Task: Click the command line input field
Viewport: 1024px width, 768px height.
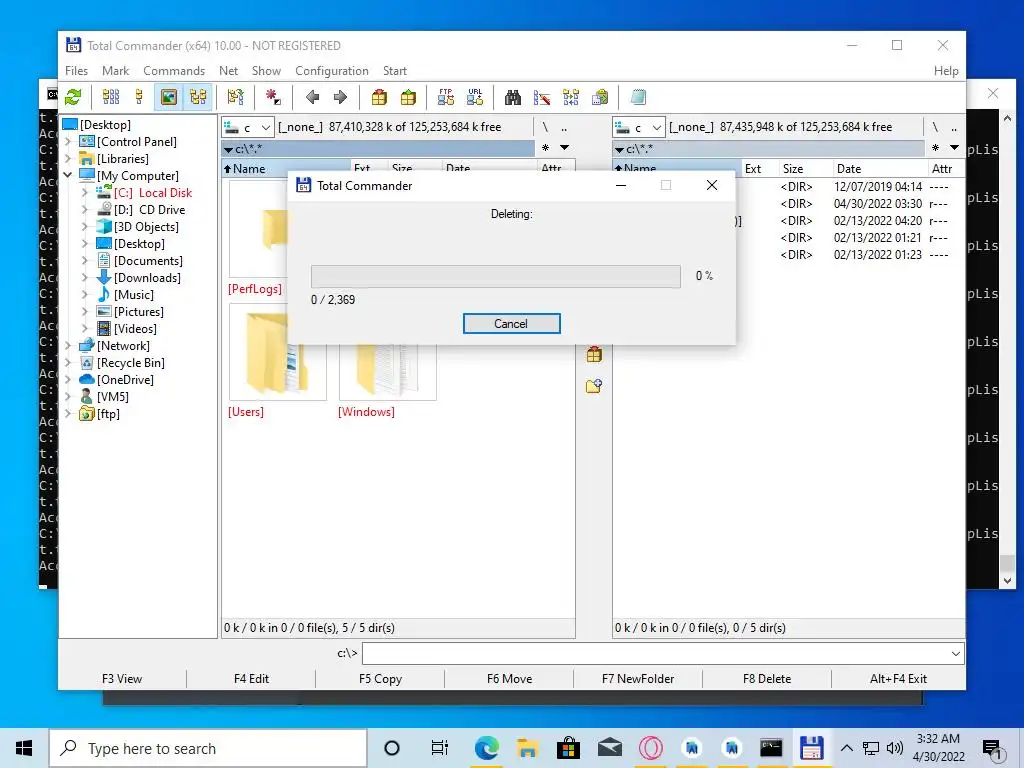Action: coord(655,653)
